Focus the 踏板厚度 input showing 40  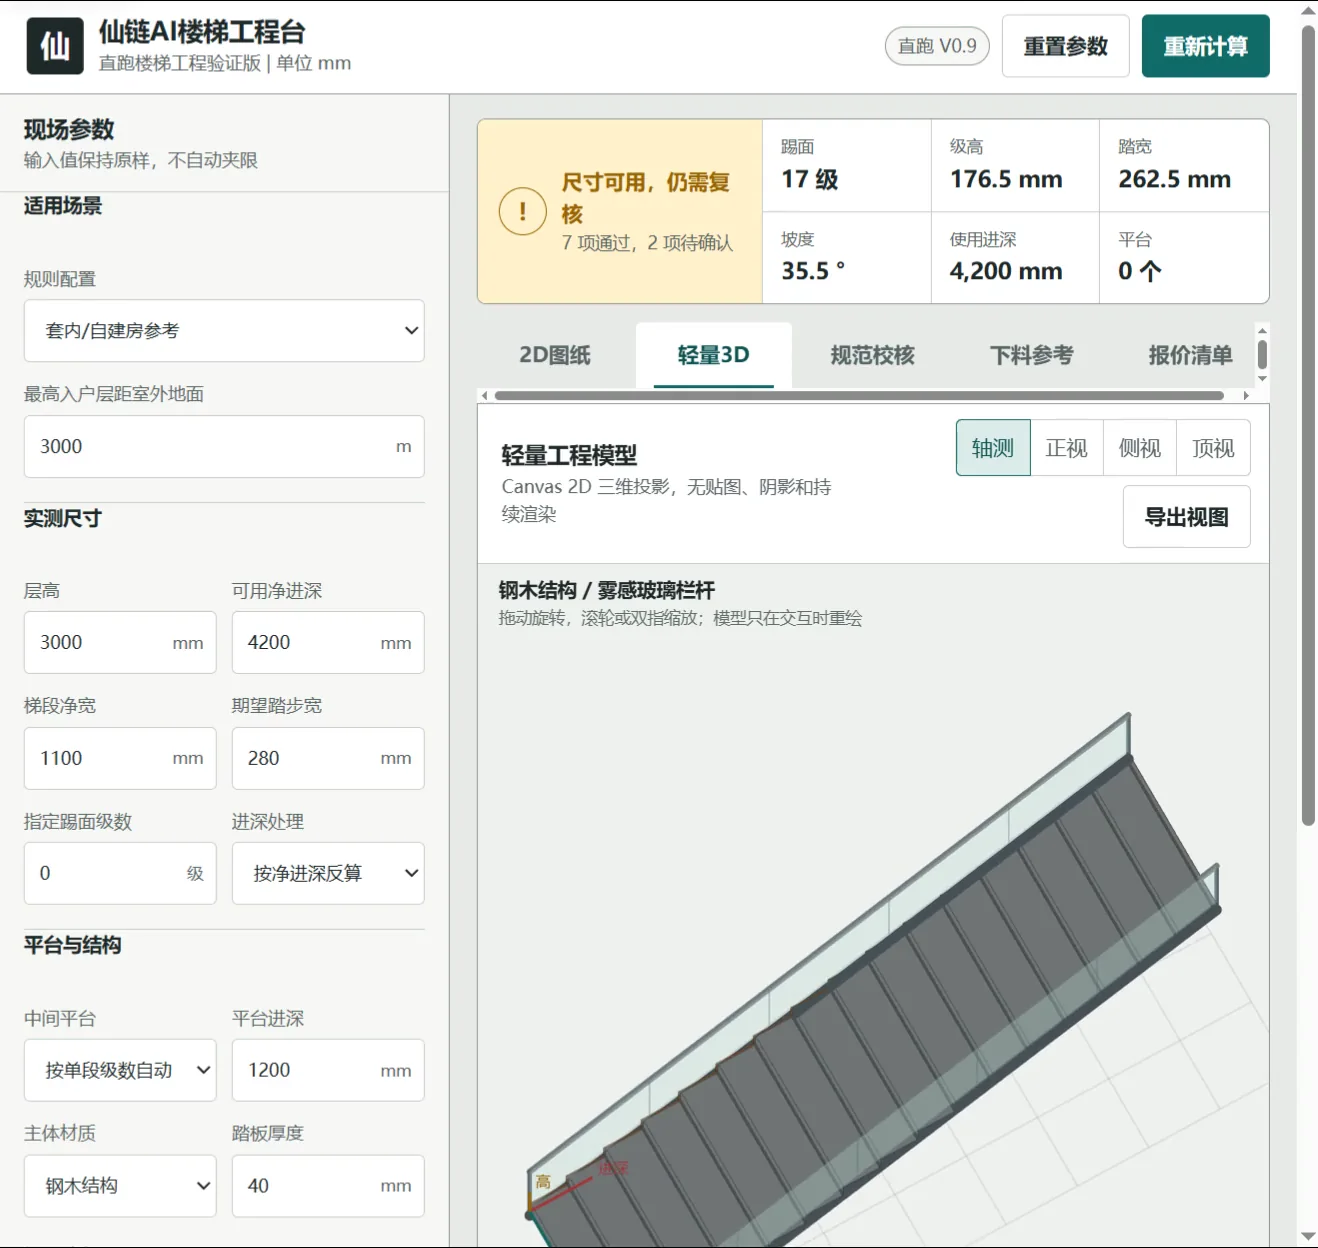click(x=328, y=1186)
